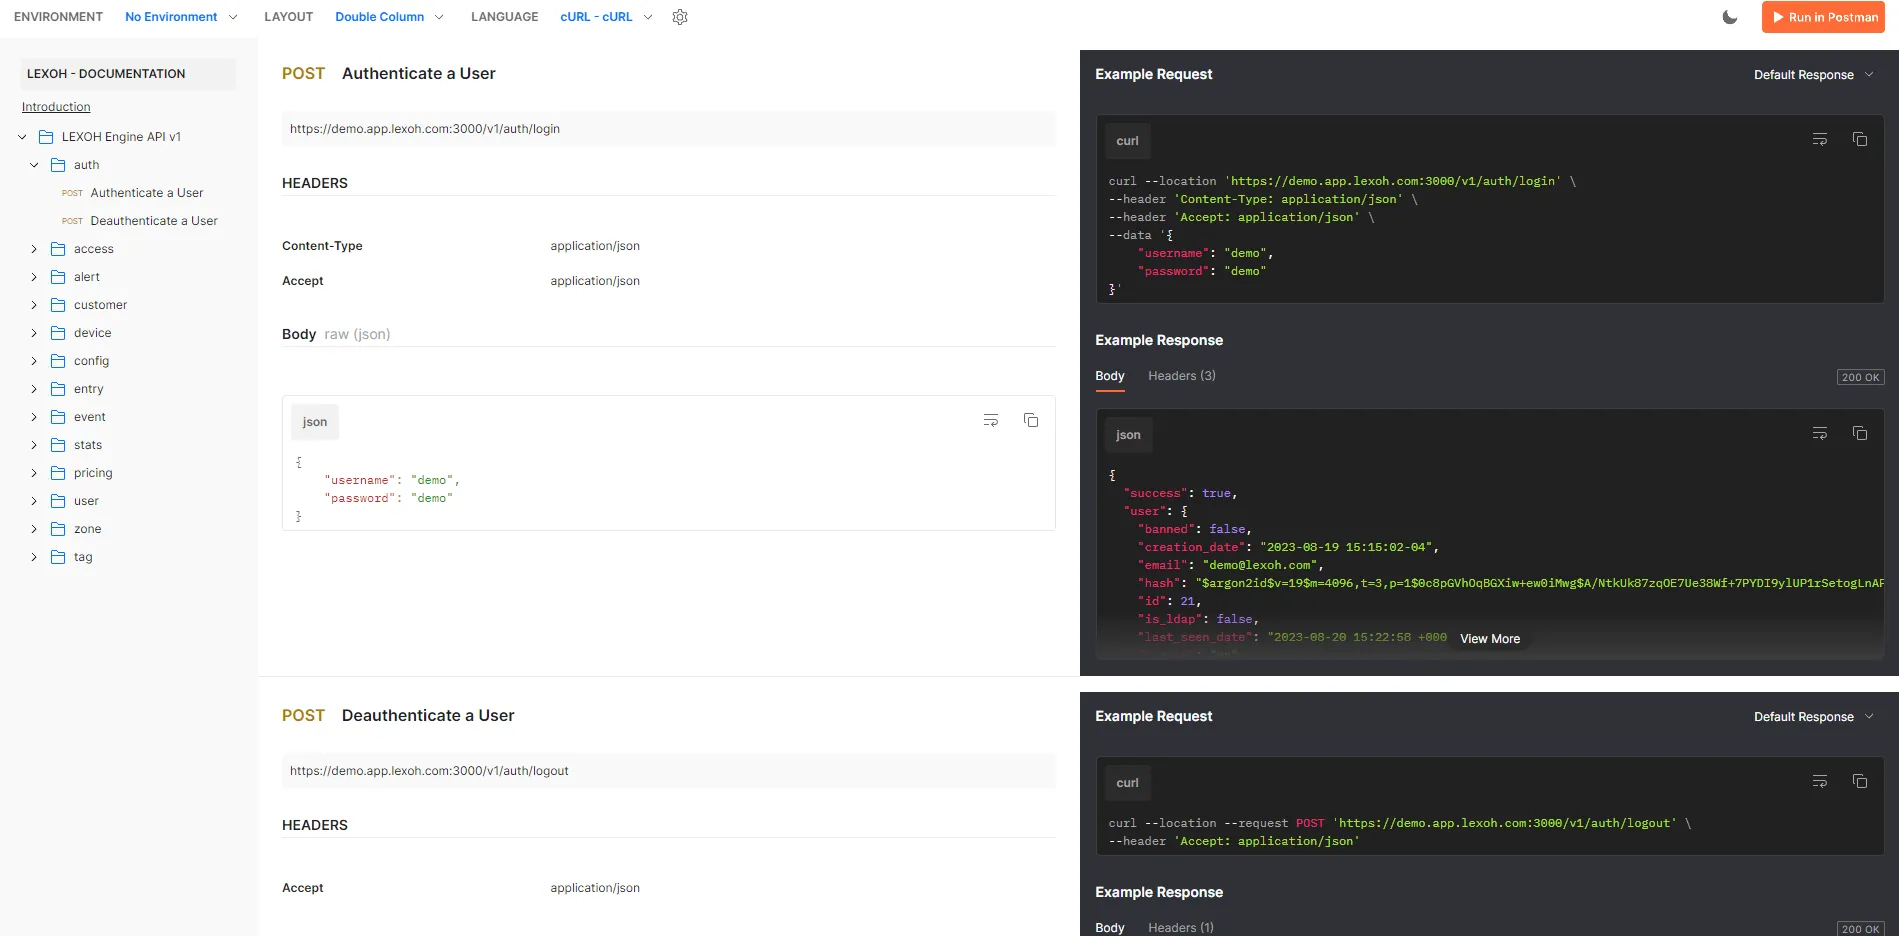This screenshot has height=936, width=1899.
Task: Switch to Body tab of login response
Action: (1110, 376)
